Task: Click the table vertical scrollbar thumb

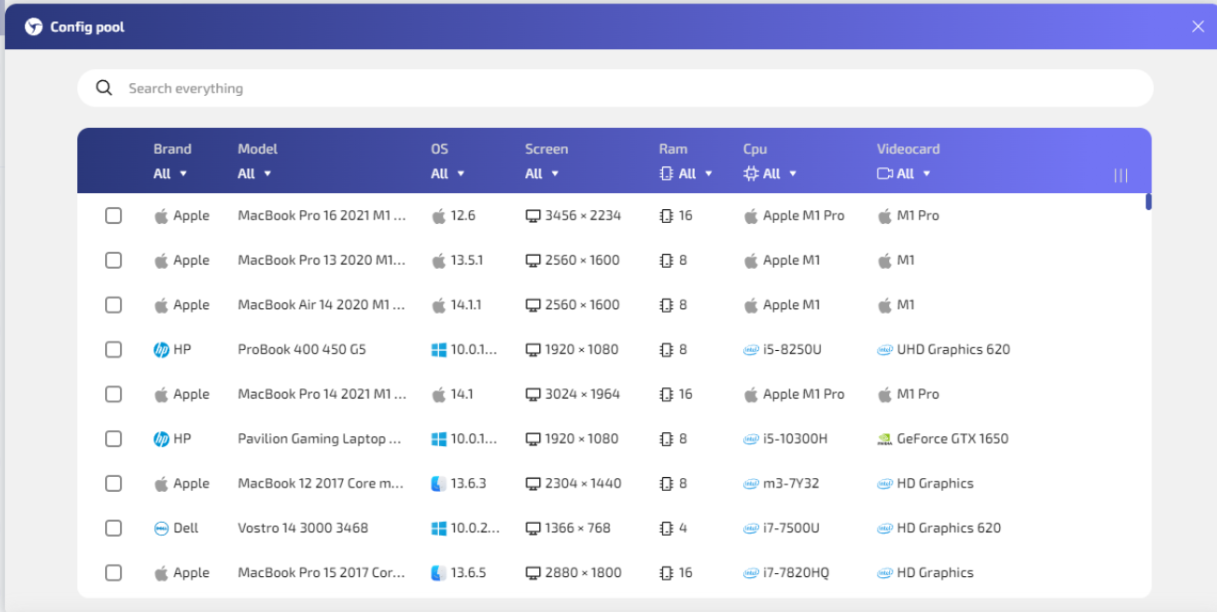Action: coord(1149,202)
